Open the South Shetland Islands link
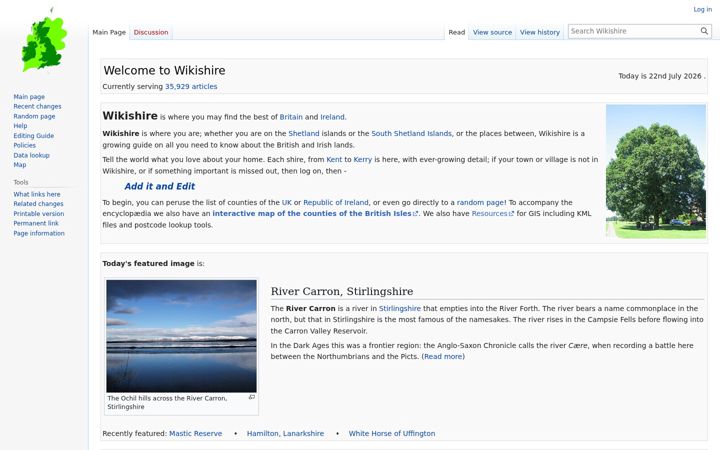The width and height of the screenshot is (720, 450). 411,134
